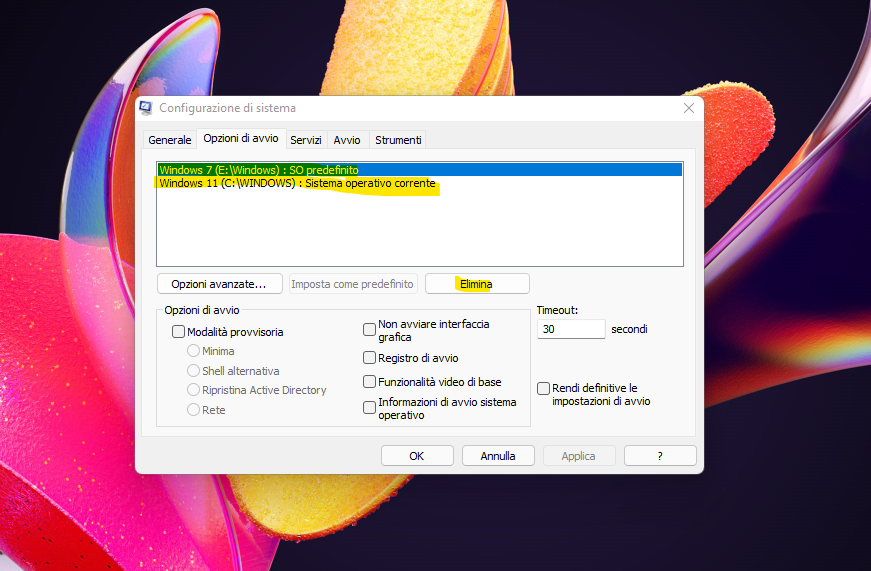Select the Windows 11 boot entry

tap(297, 184)
